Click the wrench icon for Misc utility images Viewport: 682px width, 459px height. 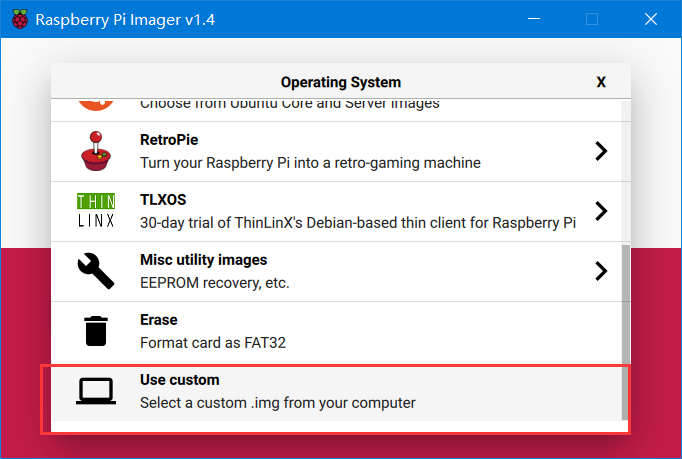tap(96, 271)
